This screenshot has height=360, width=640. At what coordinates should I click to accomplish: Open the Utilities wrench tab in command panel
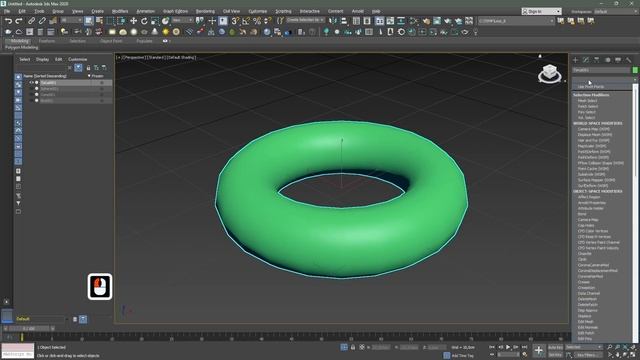click(x=629, y=60)
